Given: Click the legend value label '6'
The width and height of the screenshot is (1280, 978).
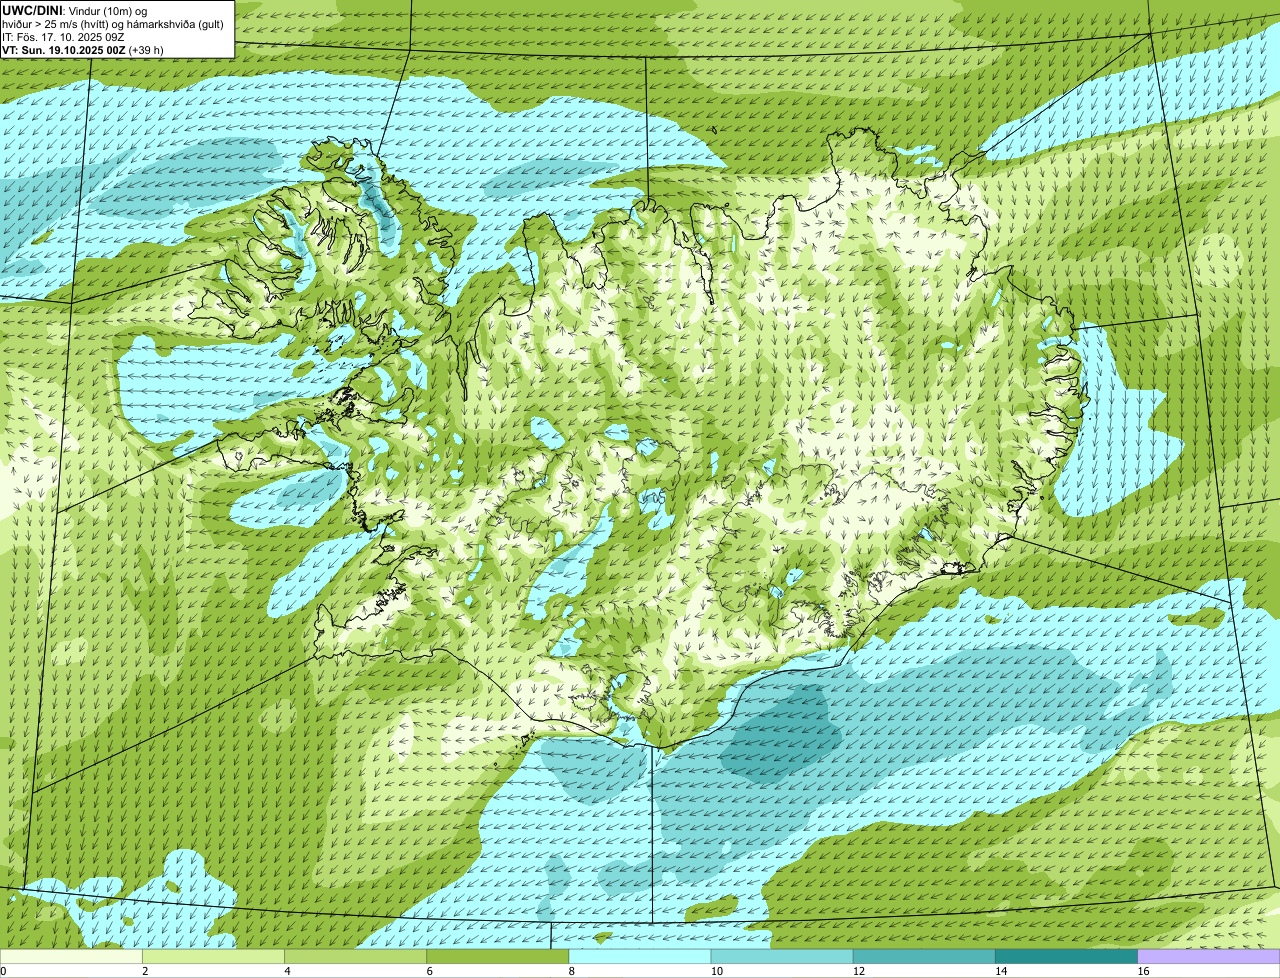Looking at the screenshot, I should pyautogui.click(x=430, y=971).
